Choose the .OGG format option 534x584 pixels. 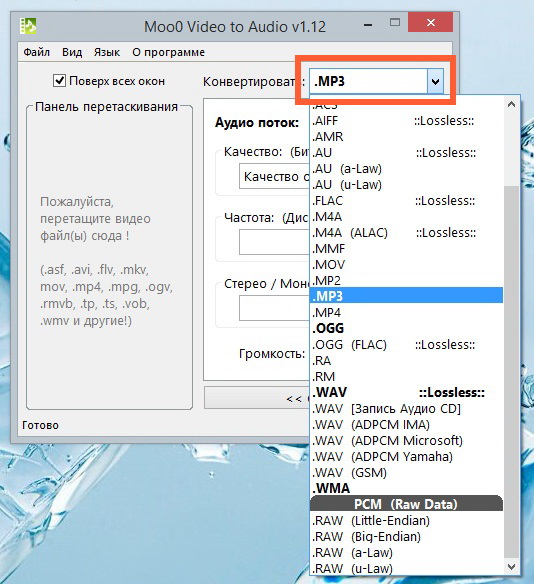click(x=406, y=328)
